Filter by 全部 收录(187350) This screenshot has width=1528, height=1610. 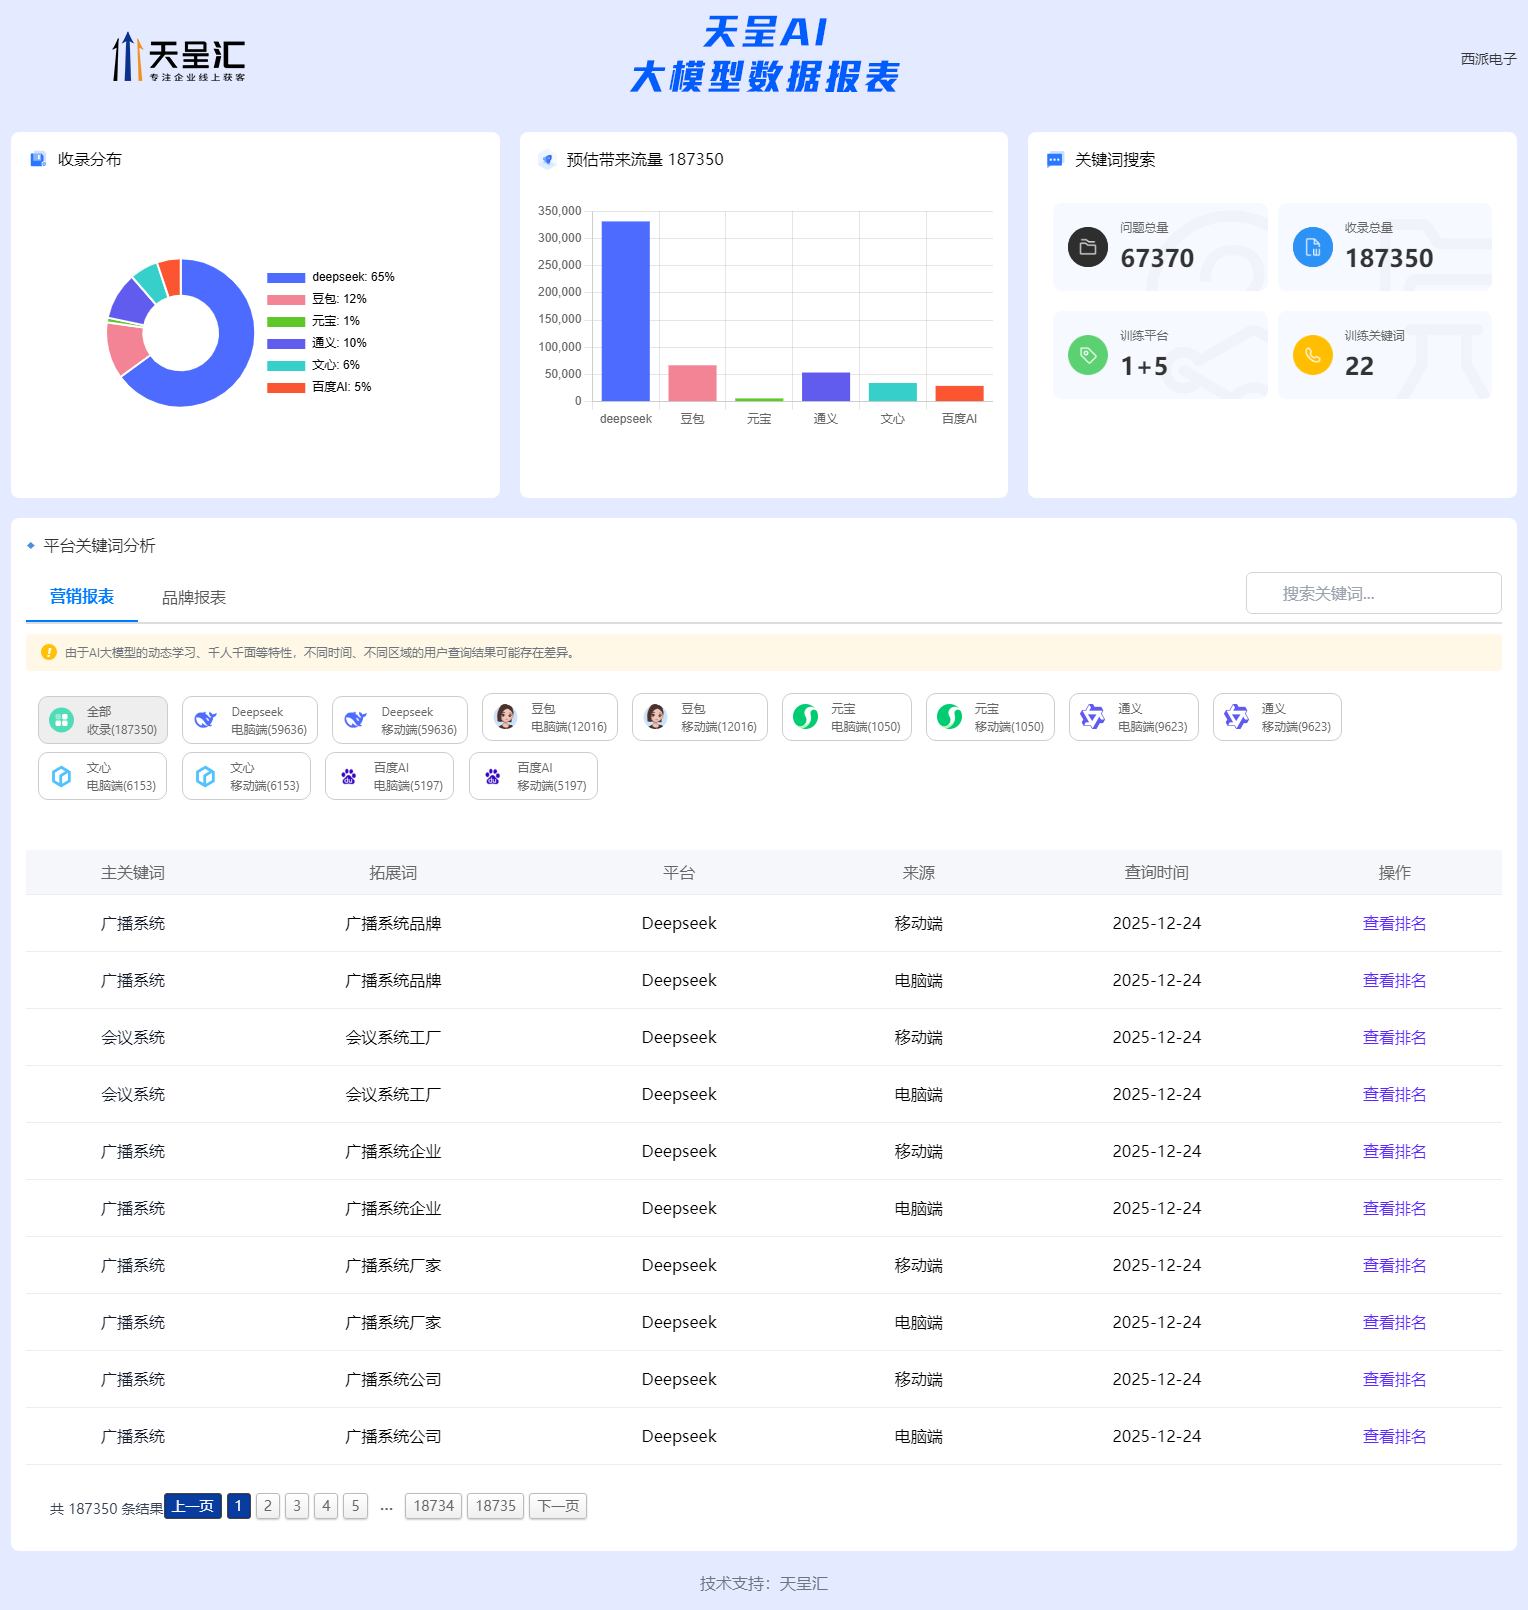click(x=103, y=720)
